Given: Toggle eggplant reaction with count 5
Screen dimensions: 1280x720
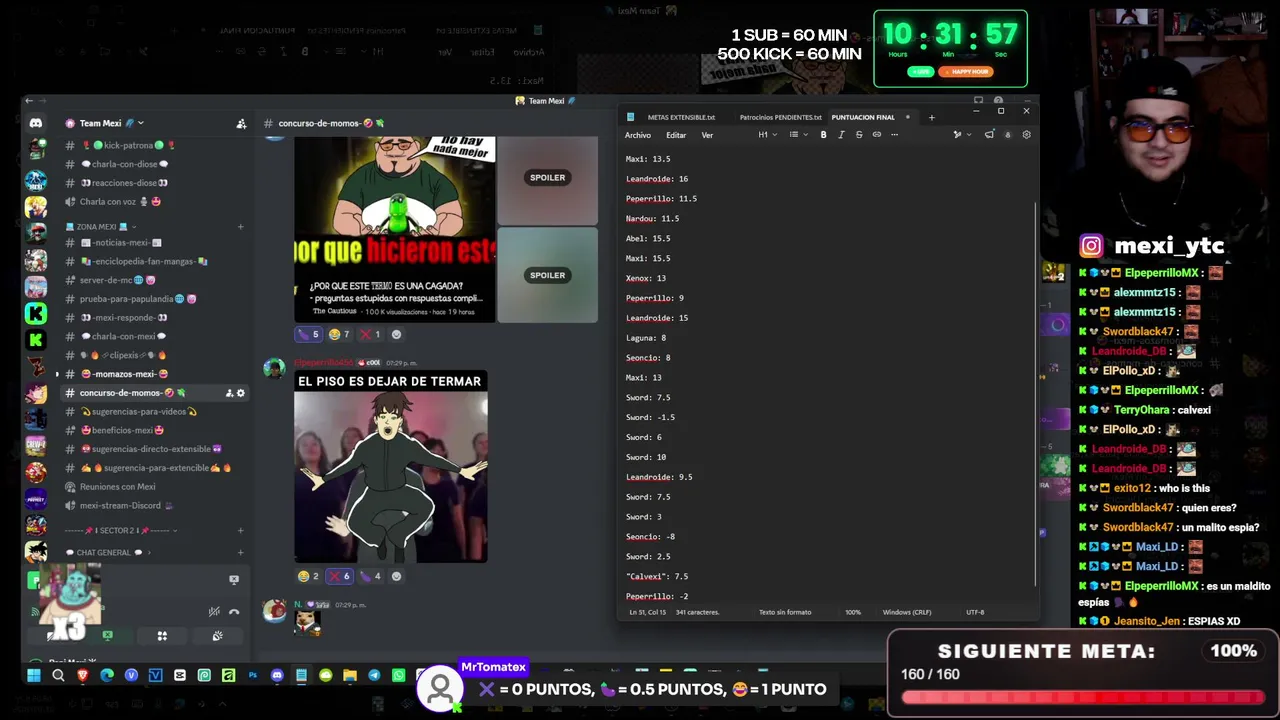Looking at the screenshot, I should (308, 334).
